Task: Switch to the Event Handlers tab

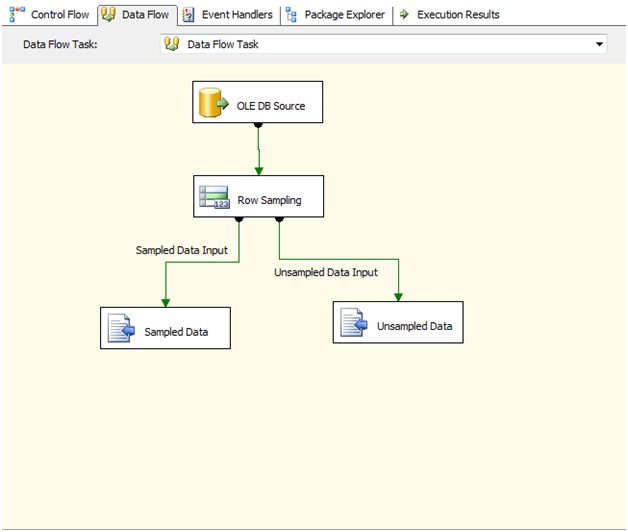Action: 236,15
